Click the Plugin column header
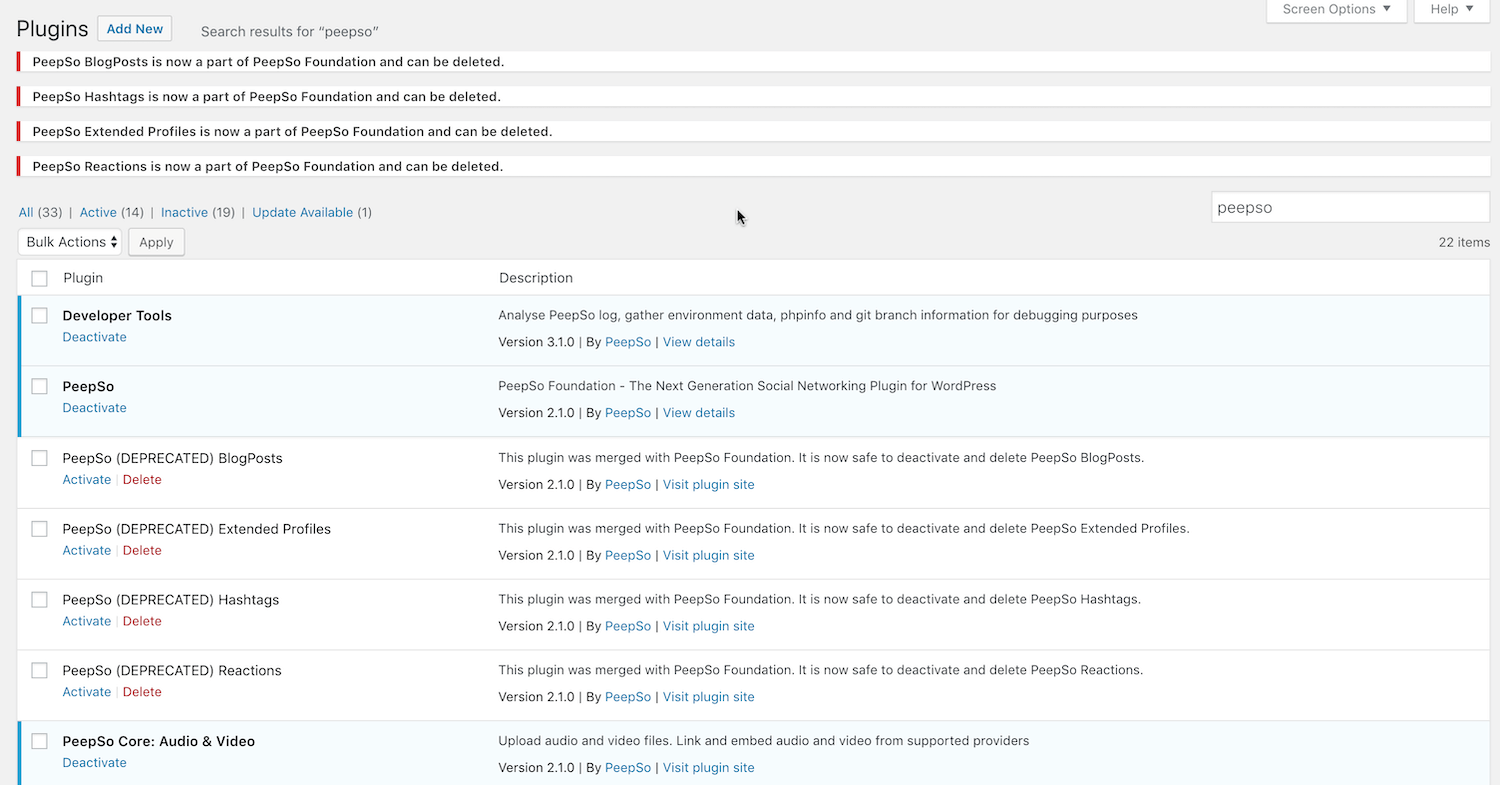This screenshot has width=1500, height=785. [x=83, y=278]
